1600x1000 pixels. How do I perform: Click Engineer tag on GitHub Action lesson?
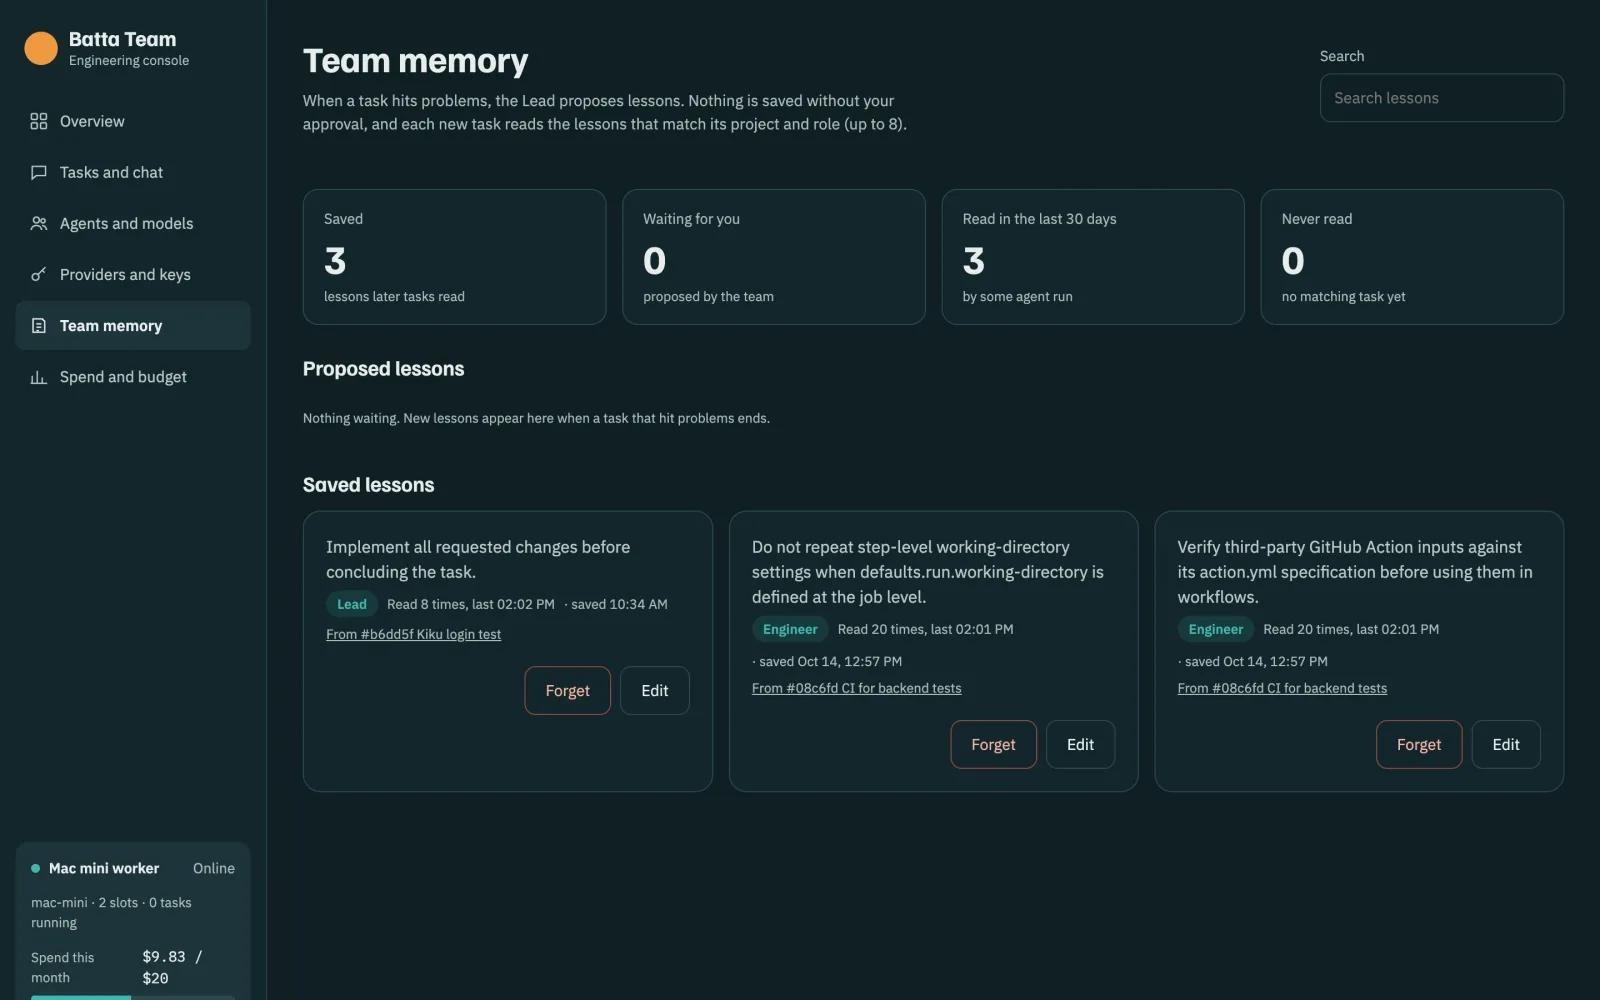pyautogui.click(x=1215, y=629)
